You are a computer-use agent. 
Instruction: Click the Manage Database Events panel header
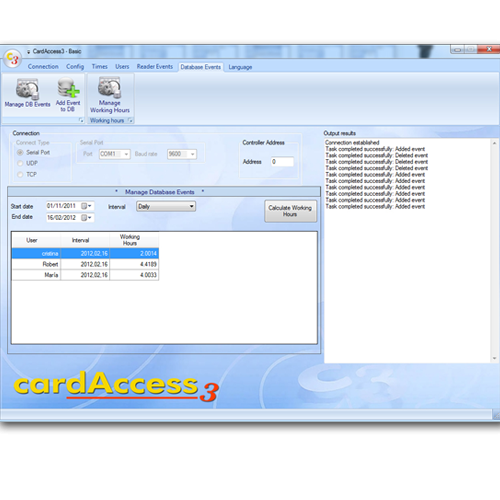click(164, 192)
